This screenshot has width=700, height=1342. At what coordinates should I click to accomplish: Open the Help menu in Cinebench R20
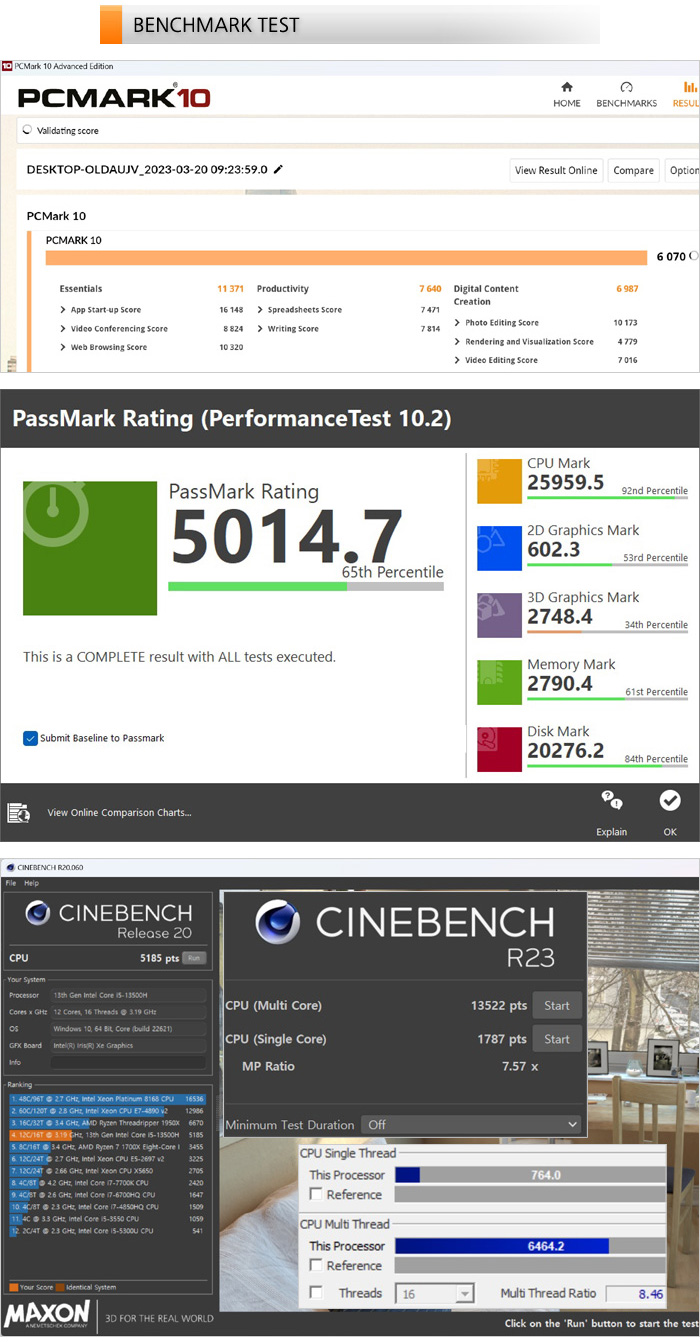[x=32, y=883]
